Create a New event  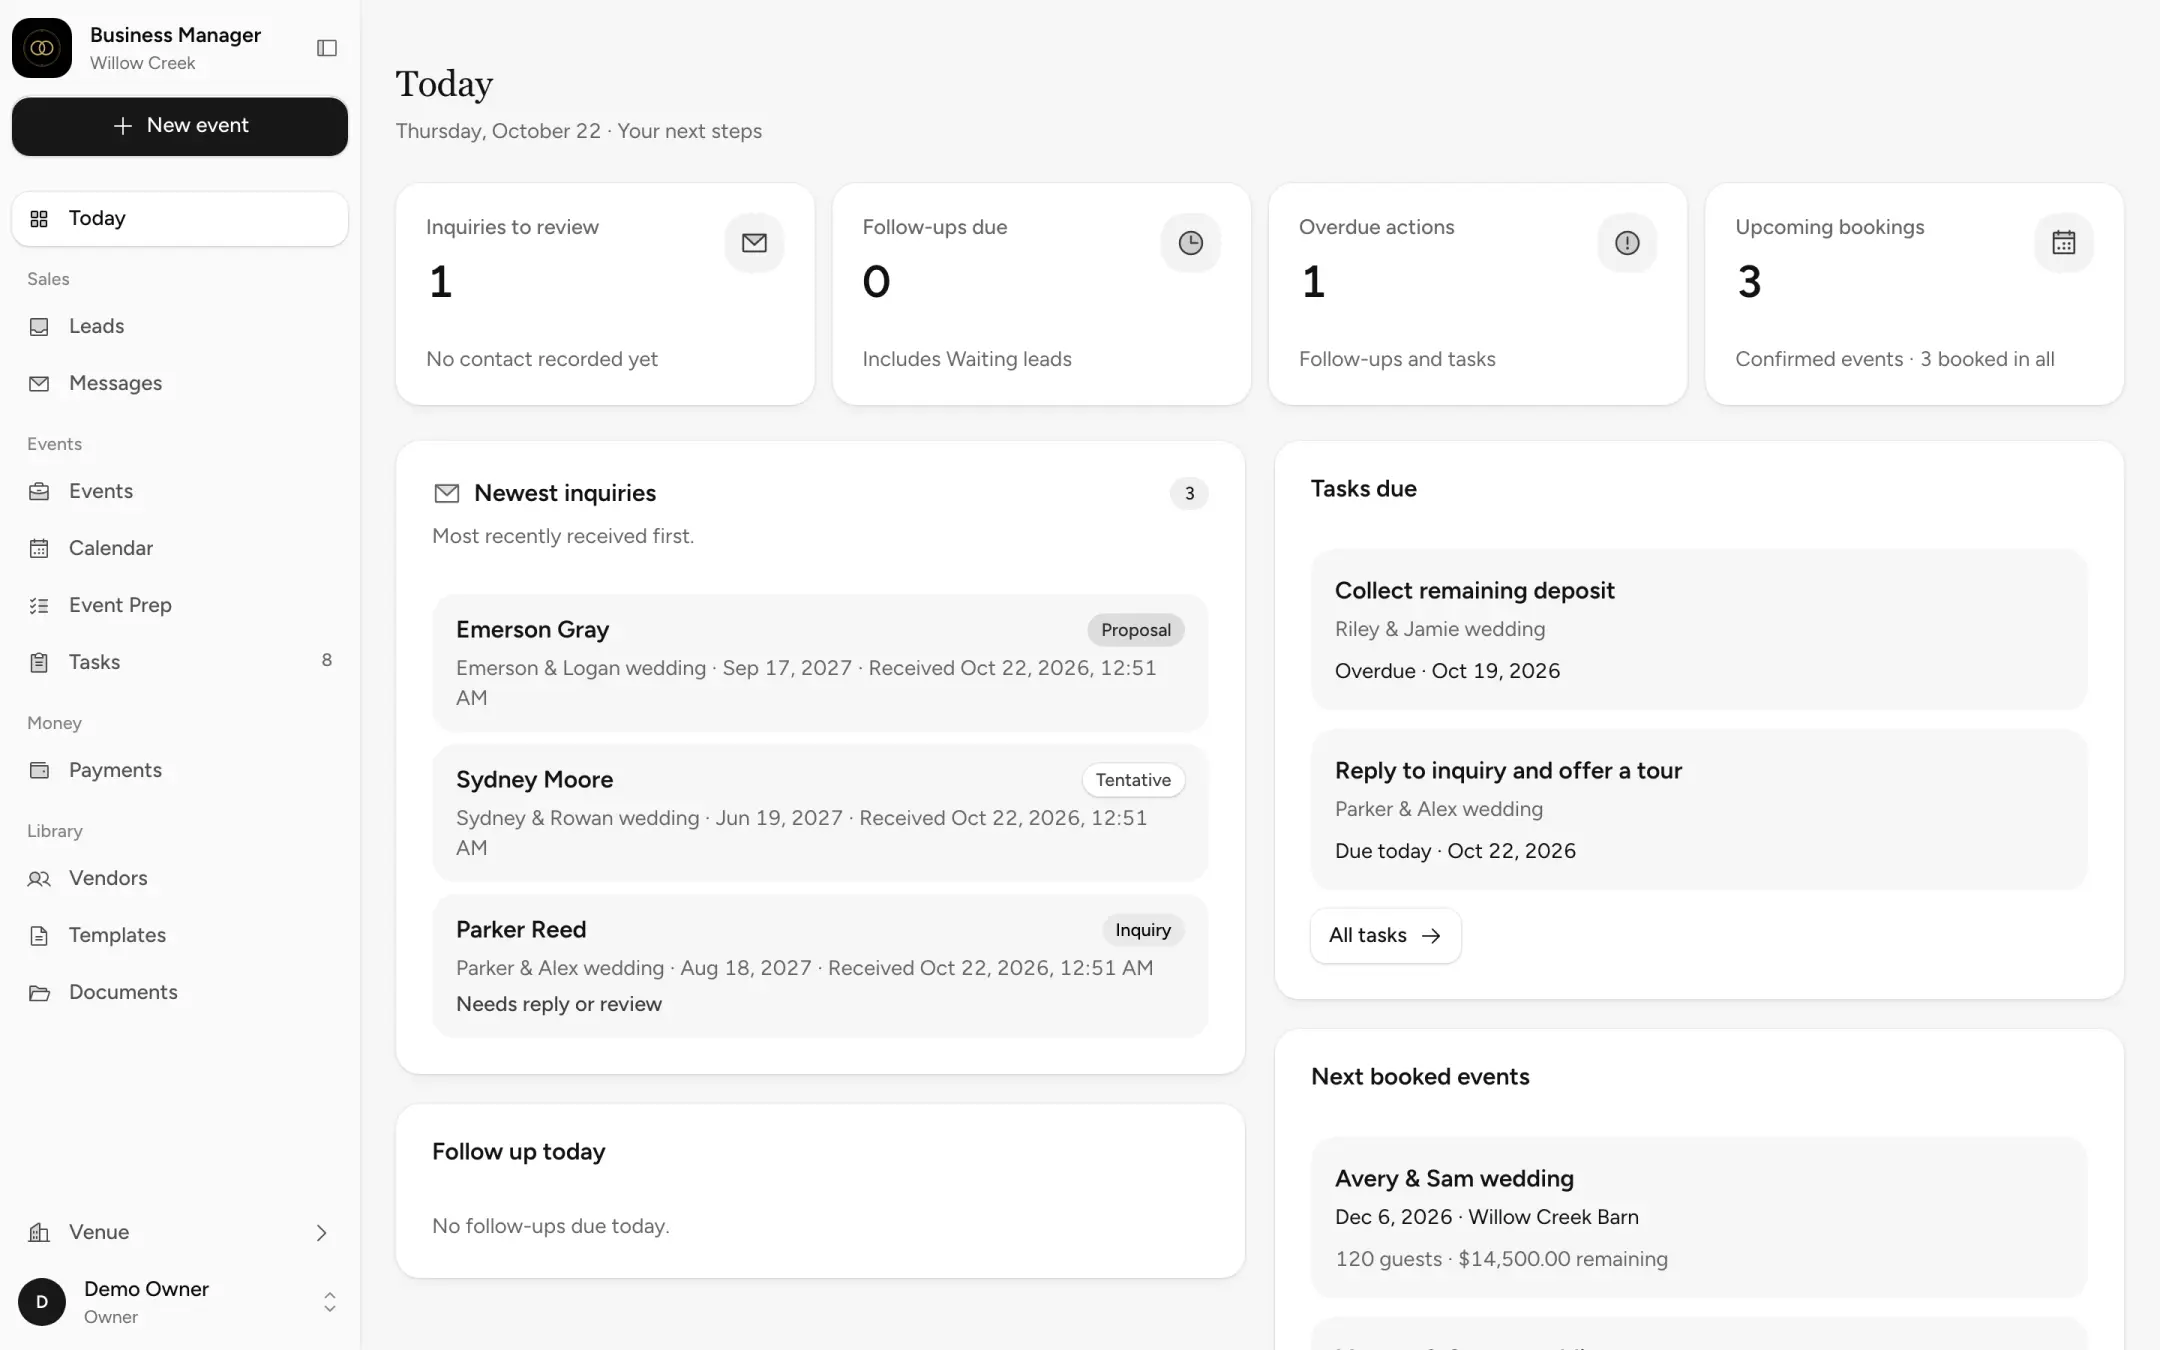coord(180,126)
